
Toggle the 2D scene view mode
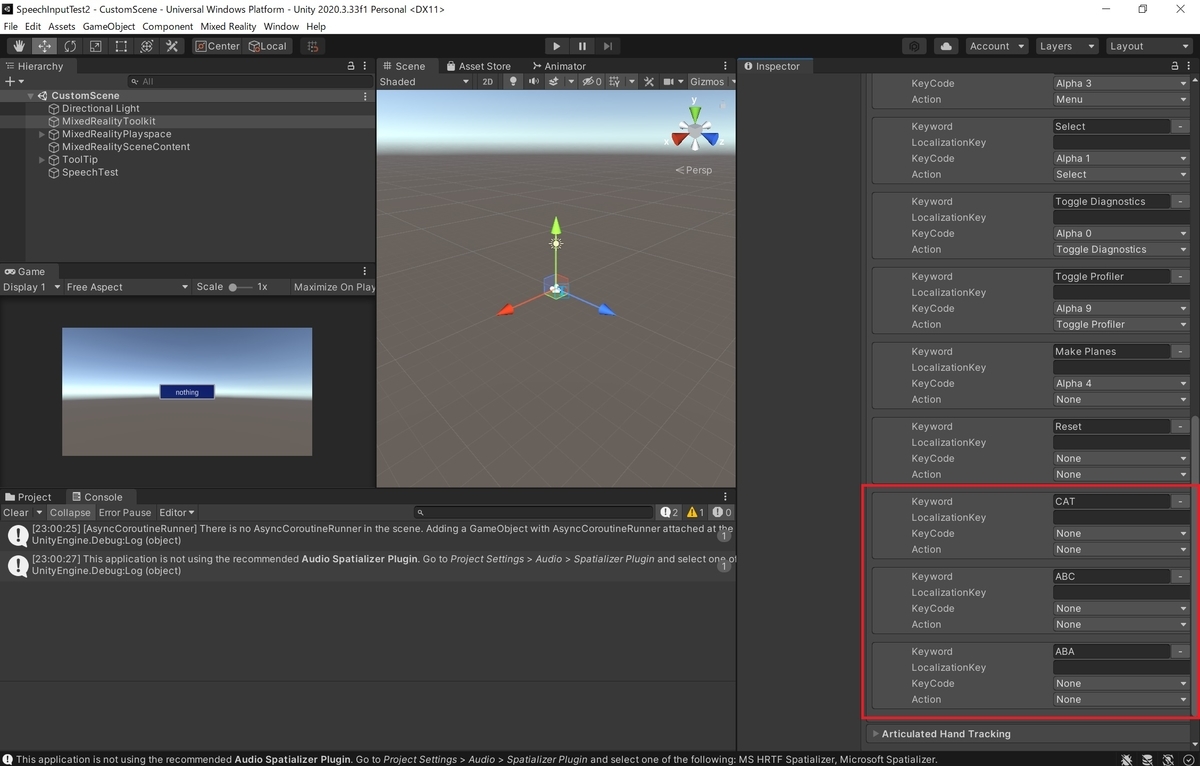coord(487,82)
